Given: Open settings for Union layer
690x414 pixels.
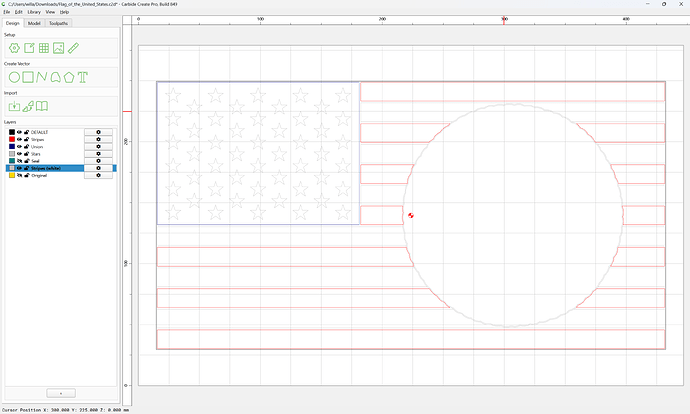Looking at the screenshot, I should tap(98, 147).
